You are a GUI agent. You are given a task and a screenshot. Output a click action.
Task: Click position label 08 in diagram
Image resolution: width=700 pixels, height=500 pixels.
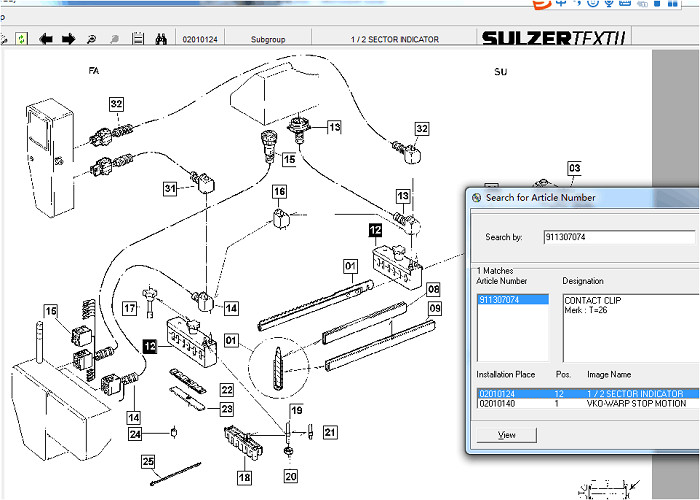(433, 289)
